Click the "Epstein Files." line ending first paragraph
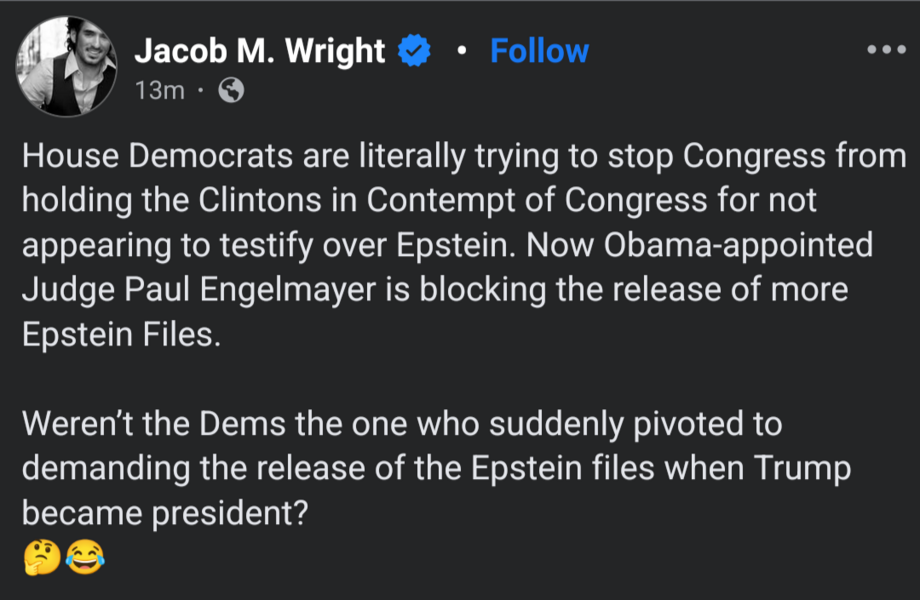The width and height of the screenshot is (920, 600). click(118, 334)
